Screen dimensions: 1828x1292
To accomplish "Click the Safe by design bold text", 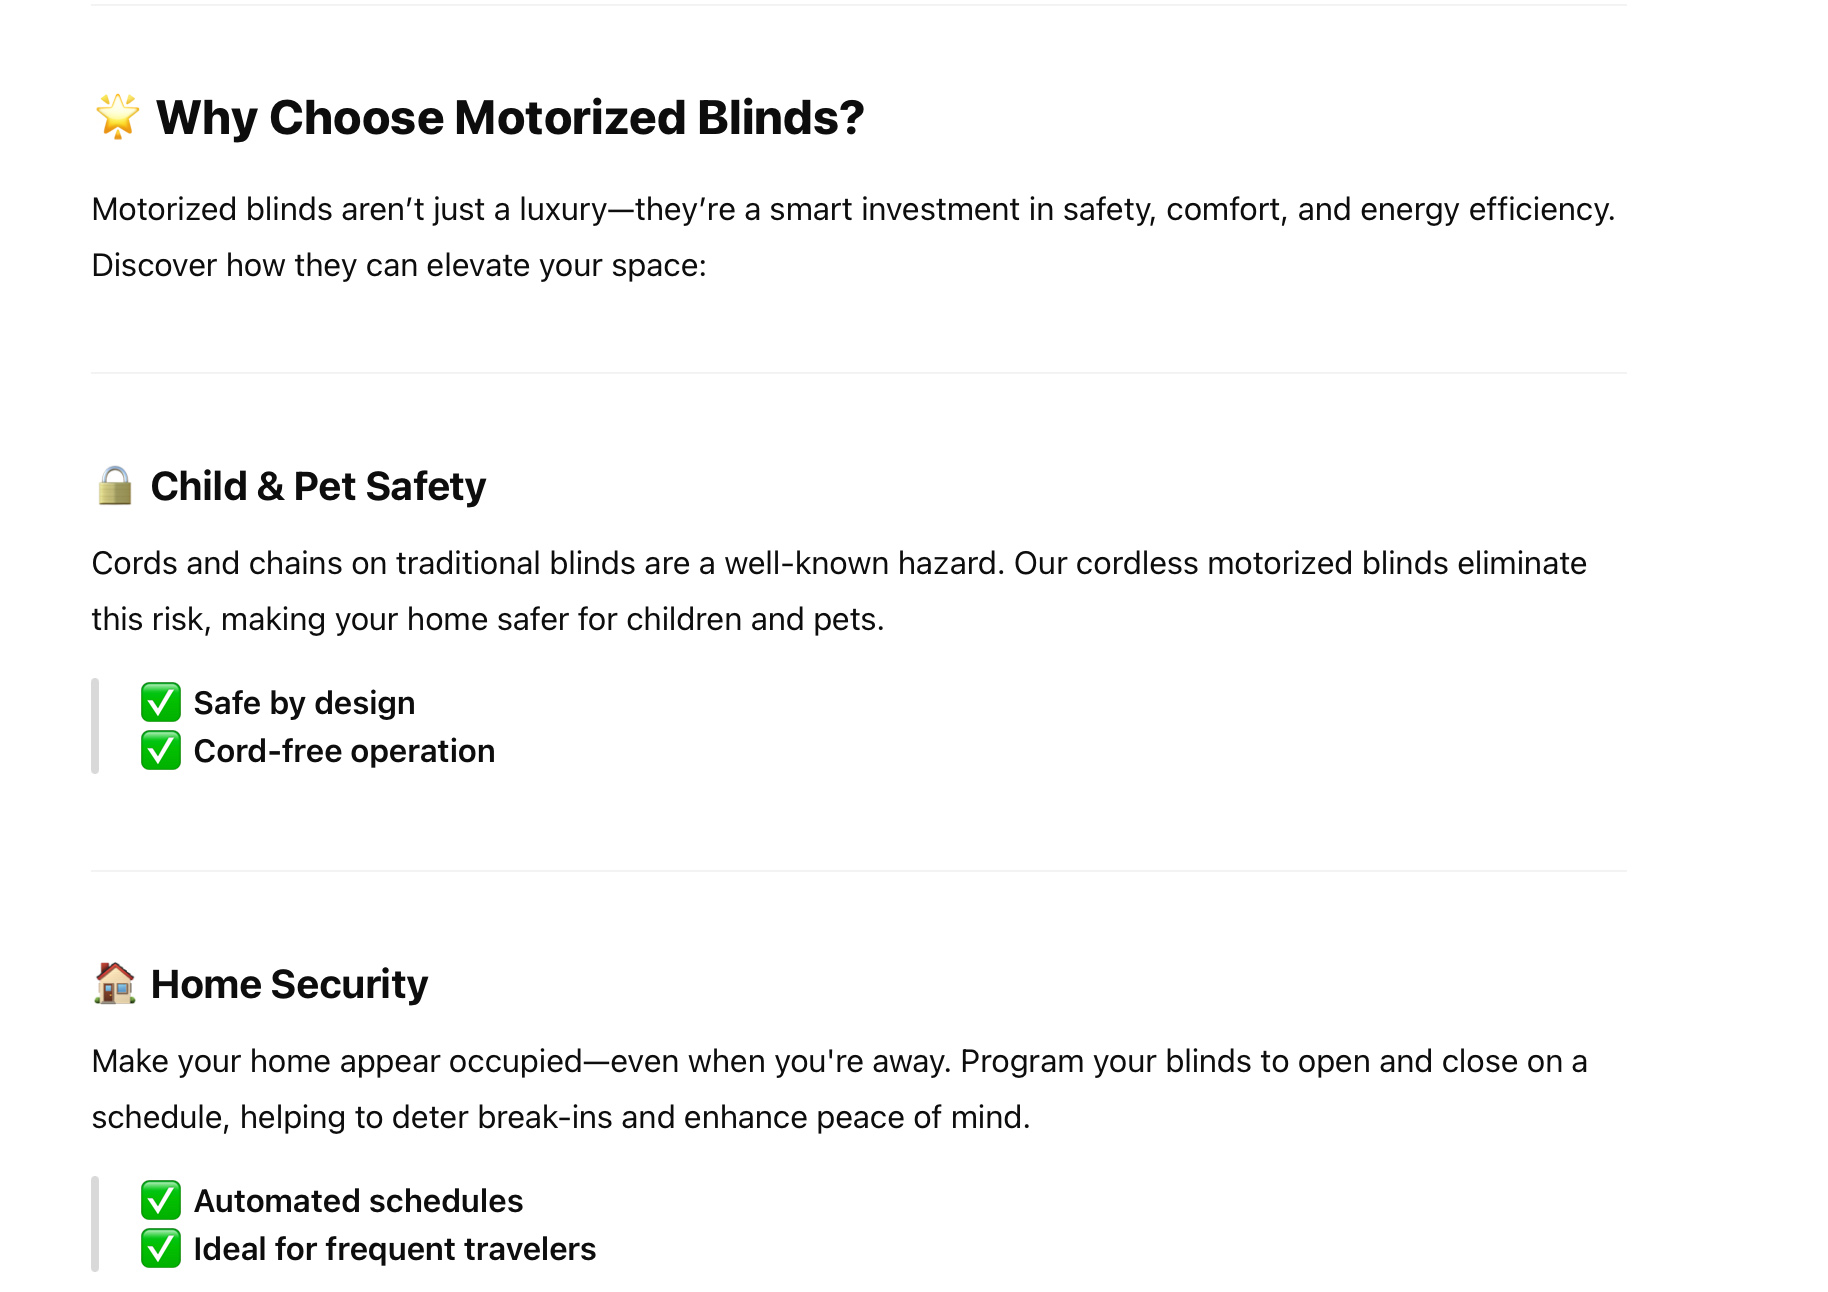I will click(304, 703).
